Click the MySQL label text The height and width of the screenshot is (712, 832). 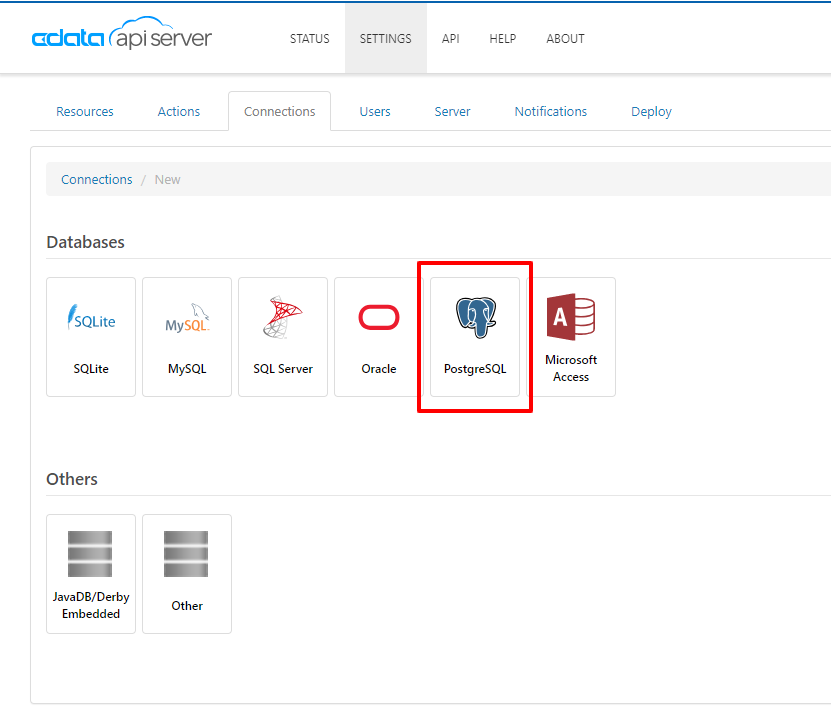[187, 369]
